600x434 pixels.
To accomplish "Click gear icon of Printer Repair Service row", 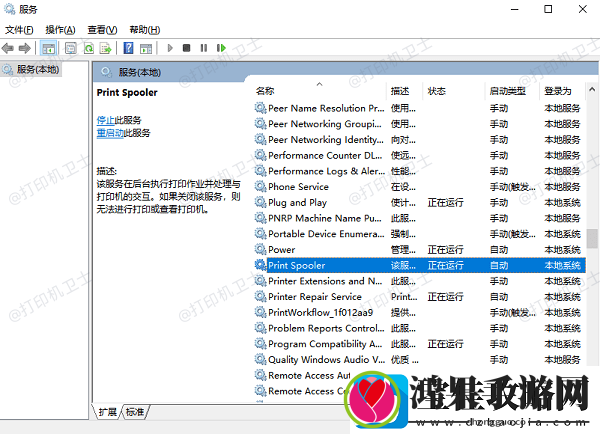I will click(260, 297).
